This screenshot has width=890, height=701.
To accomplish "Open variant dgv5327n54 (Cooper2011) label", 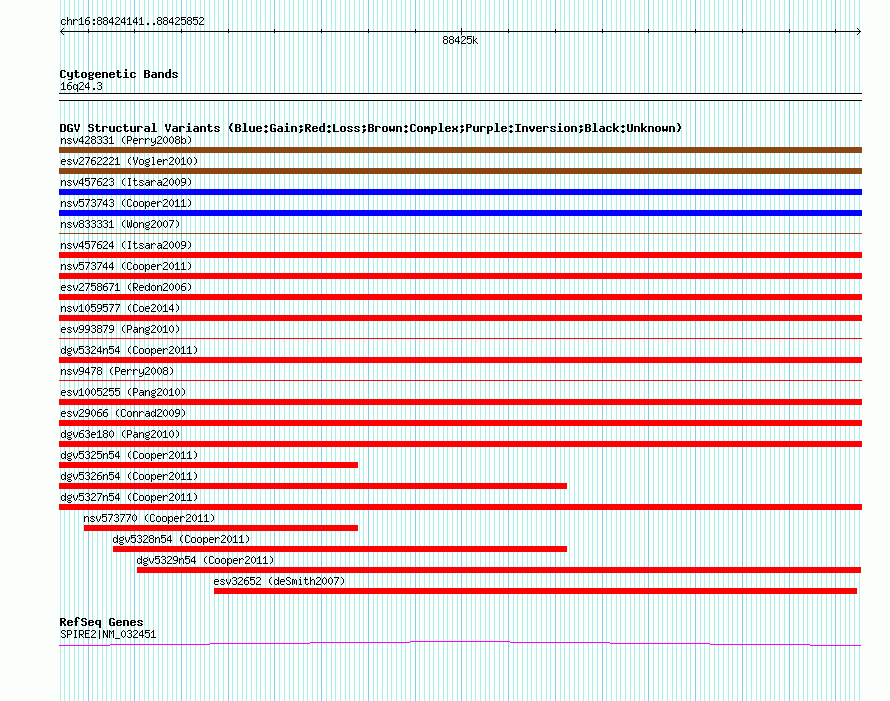I will 129,497.
